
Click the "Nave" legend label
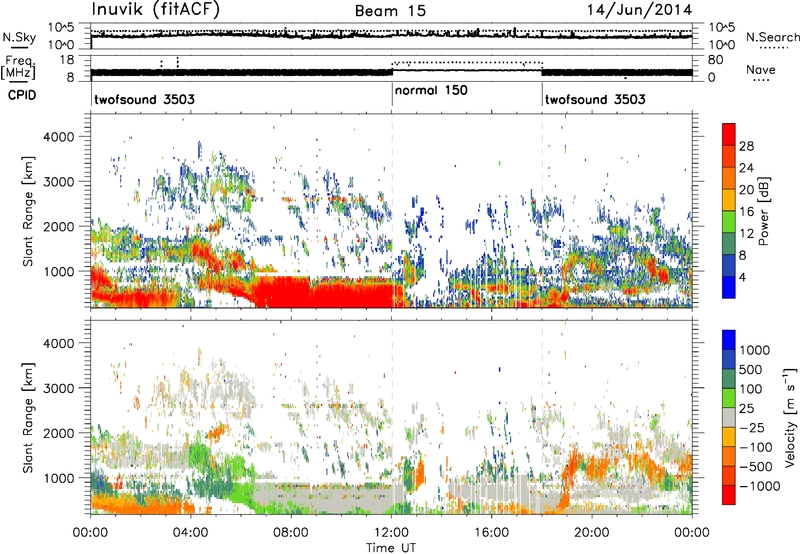pyautogui.click(x=761, y=69)
